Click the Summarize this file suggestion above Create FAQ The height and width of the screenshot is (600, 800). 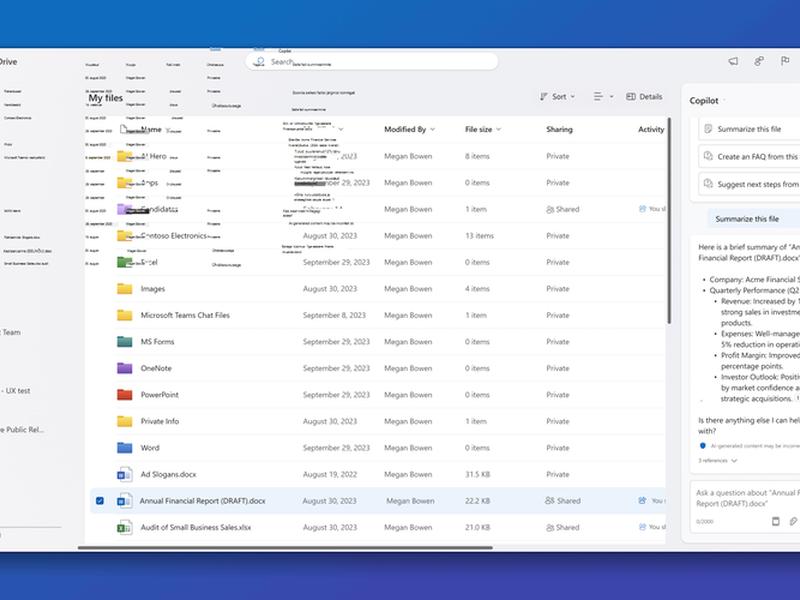point(749,129)
